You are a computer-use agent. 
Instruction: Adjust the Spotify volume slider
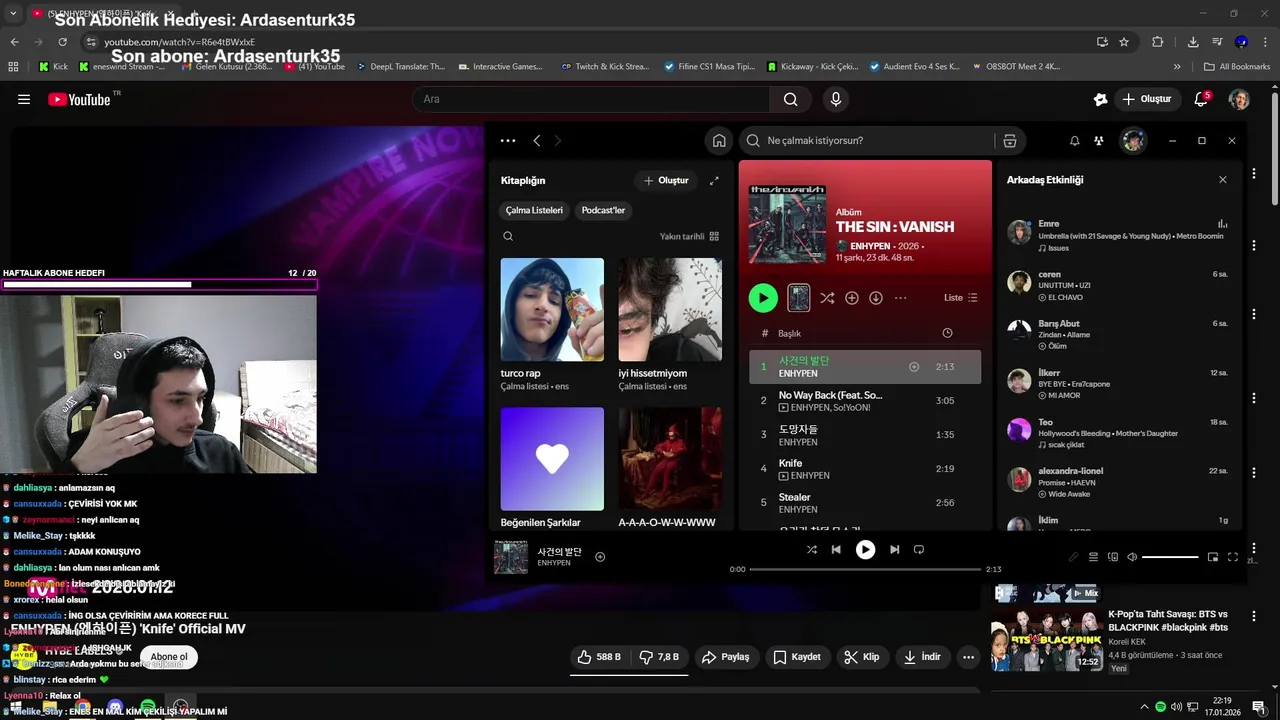[1170, 557]
